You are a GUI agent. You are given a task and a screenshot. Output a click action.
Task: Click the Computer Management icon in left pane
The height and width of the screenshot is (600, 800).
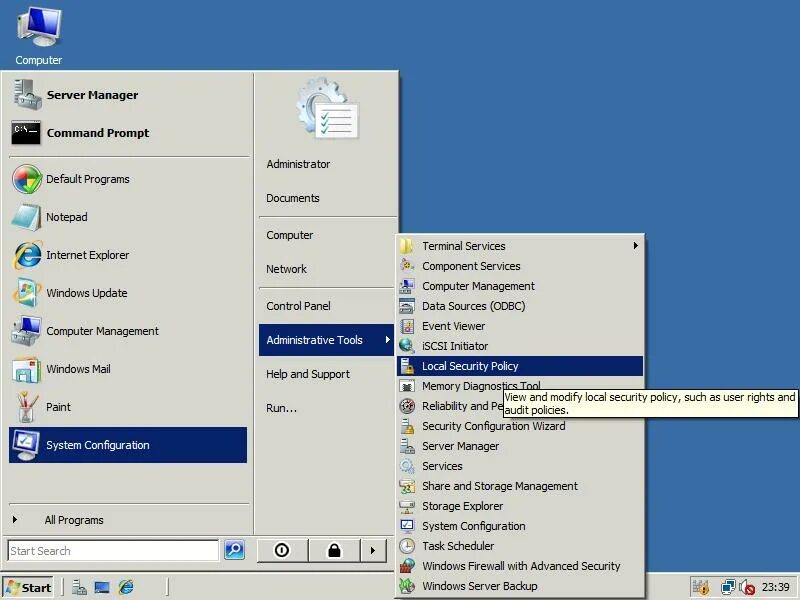point(27,331)
